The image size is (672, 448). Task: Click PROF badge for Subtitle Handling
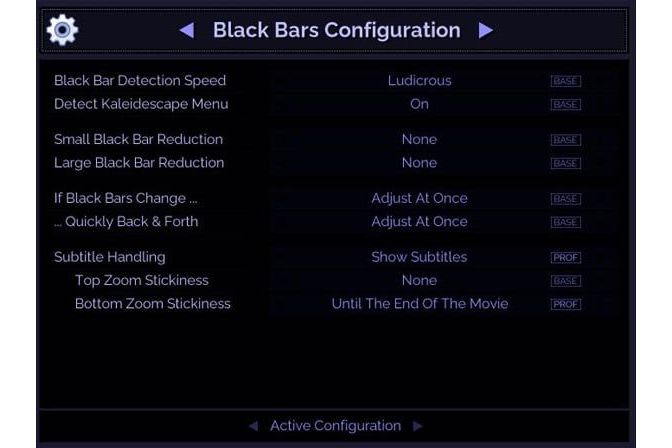click(x=566, y=257)
